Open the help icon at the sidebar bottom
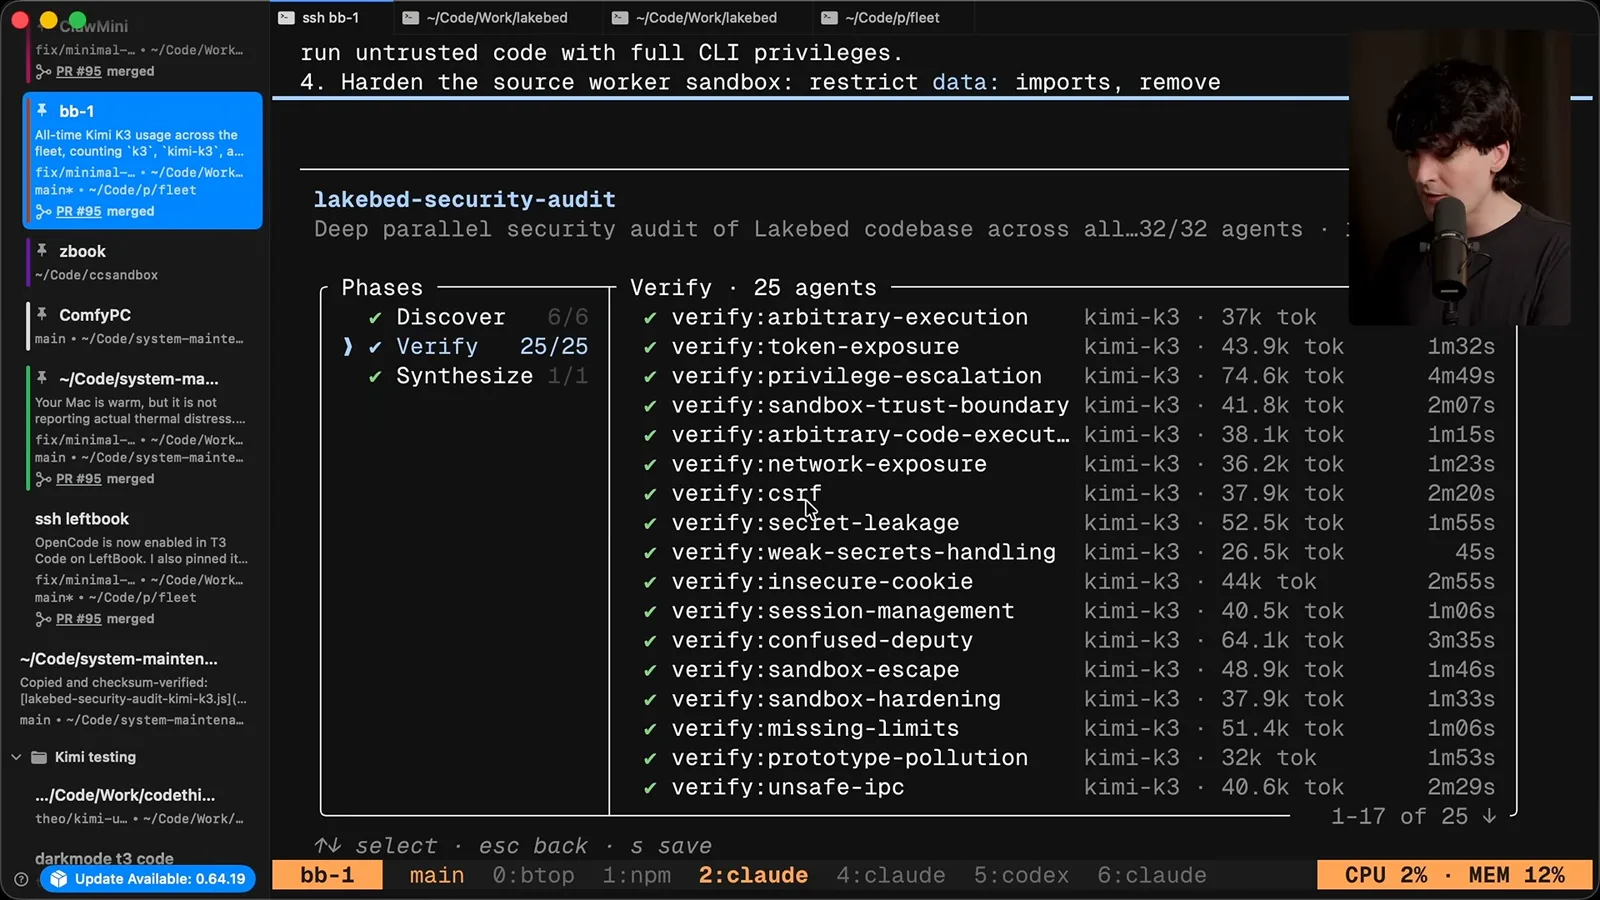The image size is (1600, 900). pyautogui.click(x=21, y=879)
